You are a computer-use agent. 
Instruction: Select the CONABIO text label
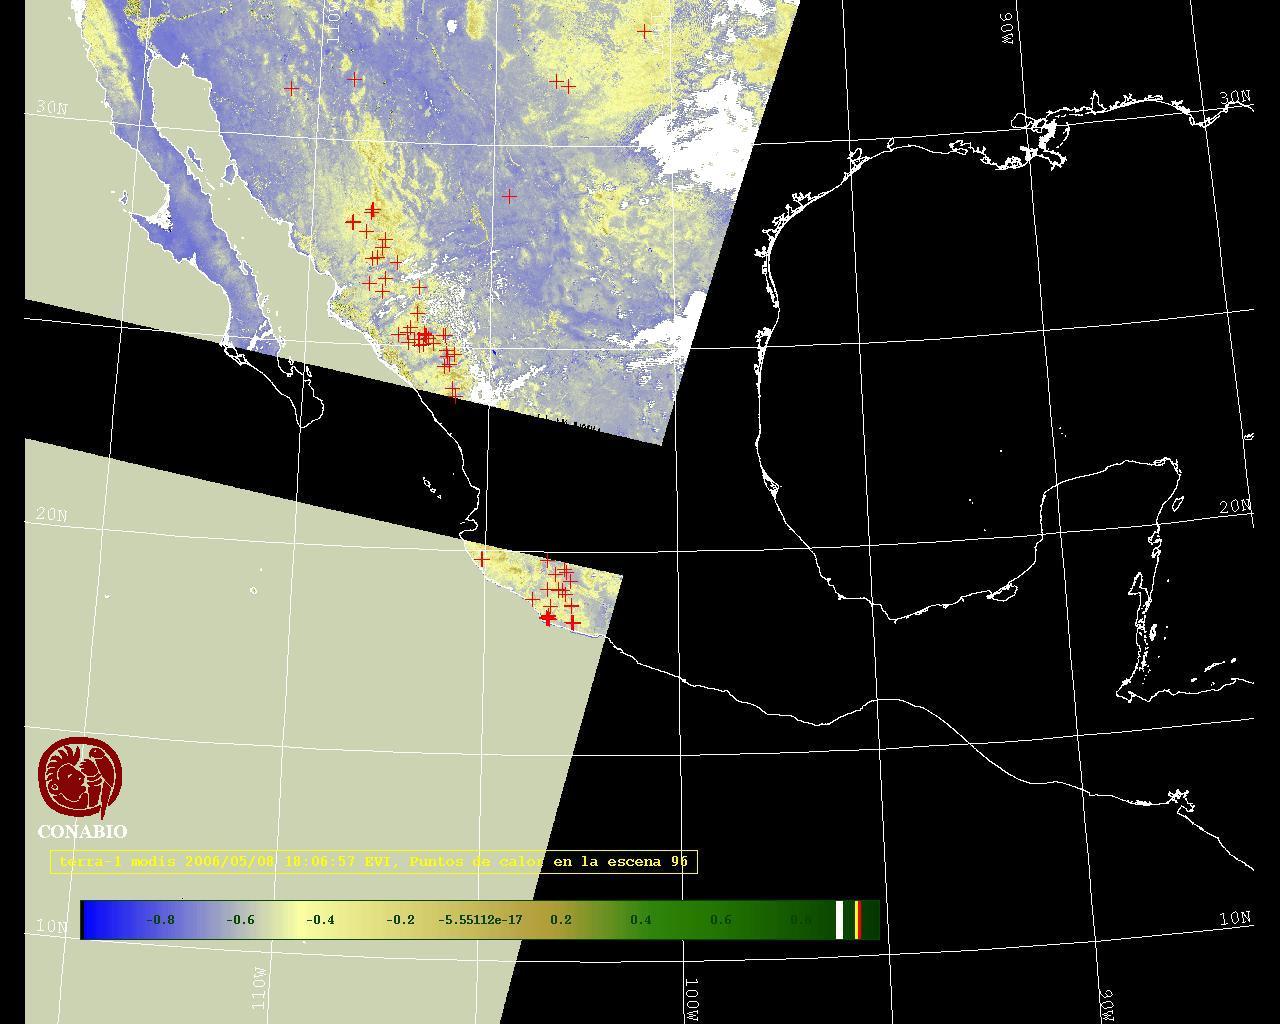tap(82, 832)
